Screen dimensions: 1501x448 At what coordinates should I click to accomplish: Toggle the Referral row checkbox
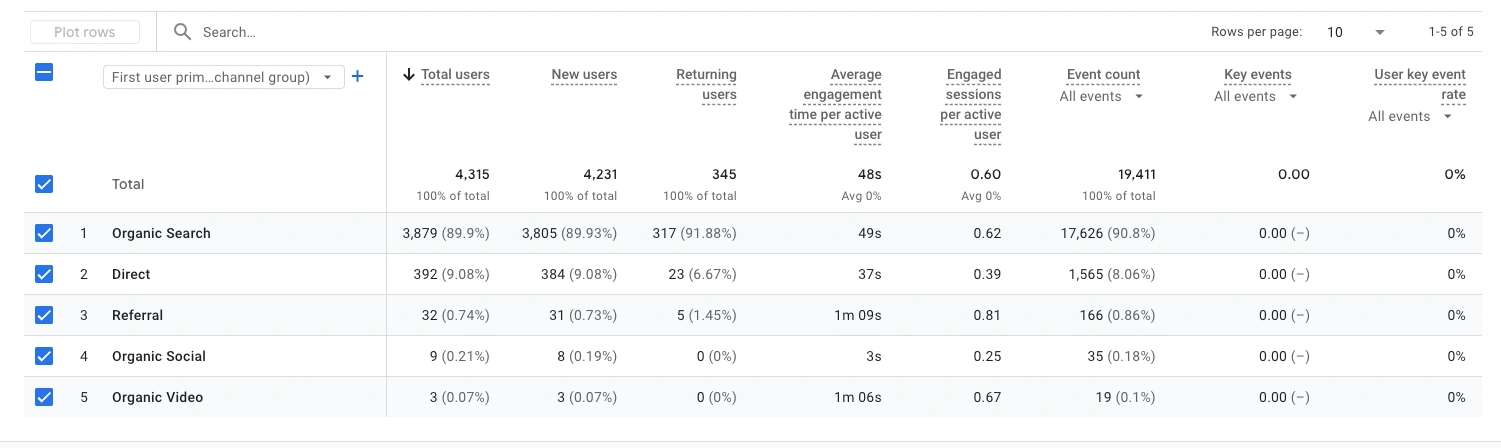pos(44,315)
